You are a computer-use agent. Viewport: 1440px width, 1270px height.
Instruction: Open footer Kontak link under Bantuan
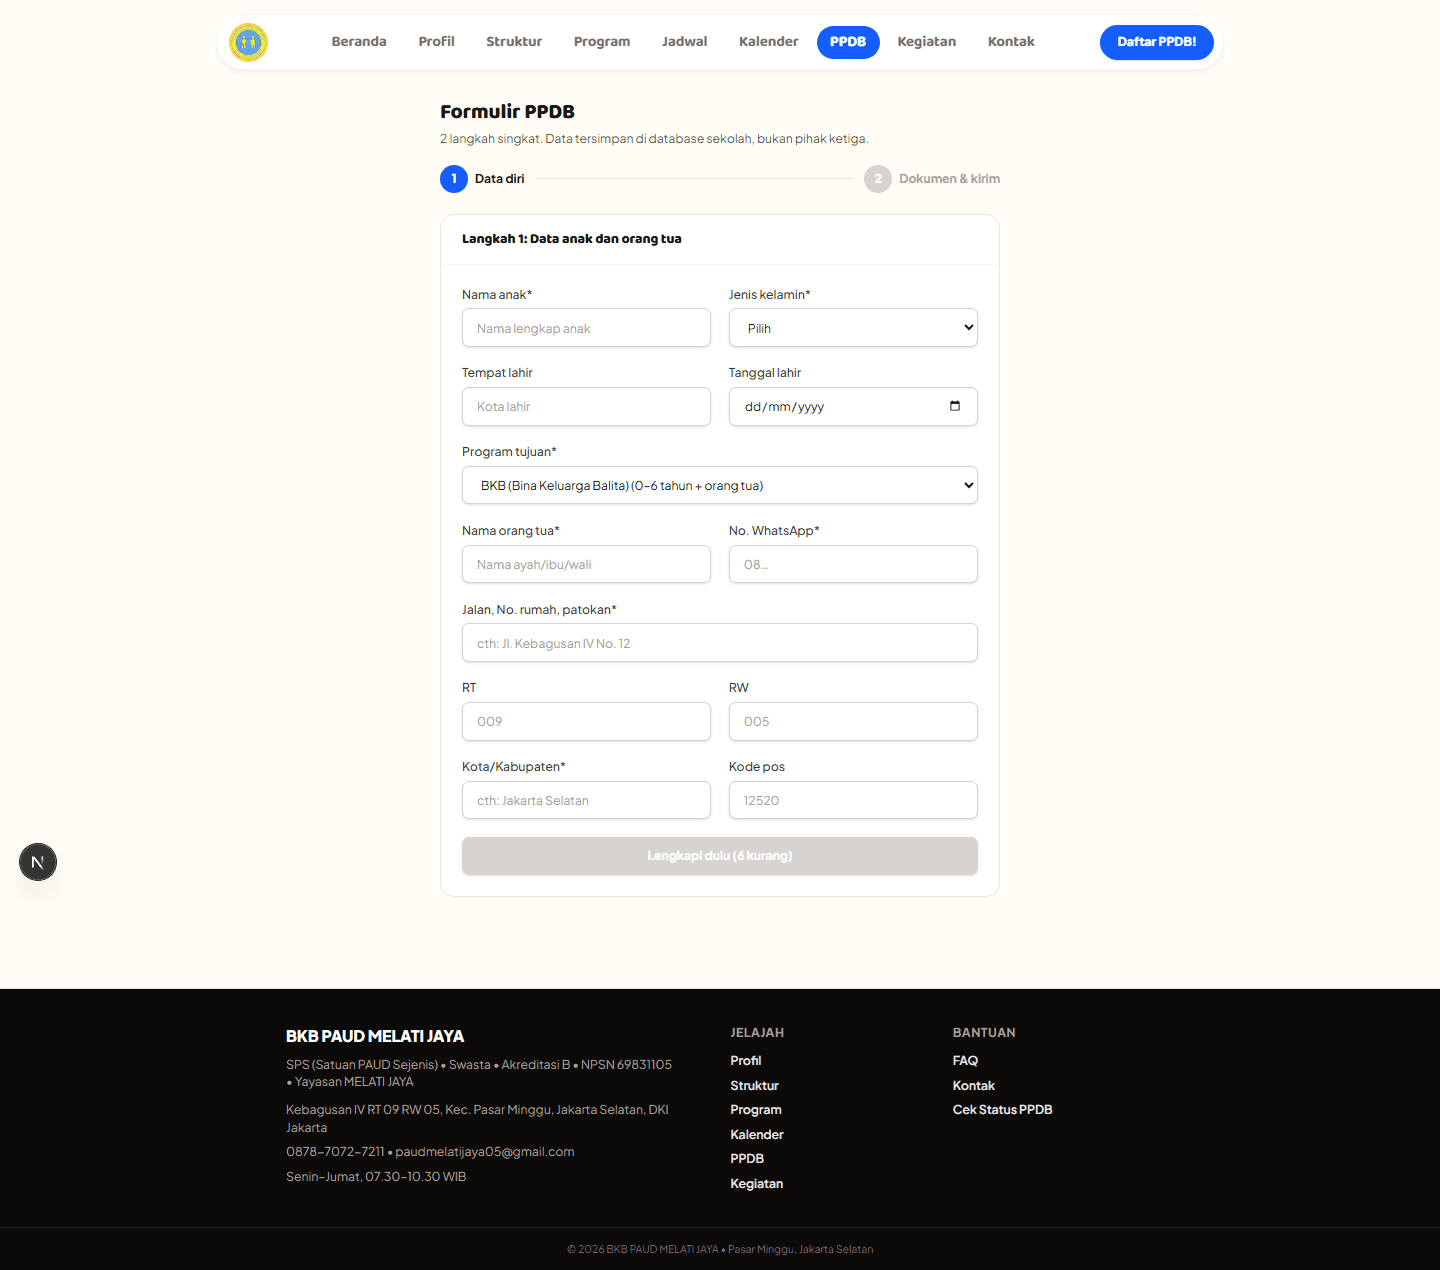point(974,1086)
